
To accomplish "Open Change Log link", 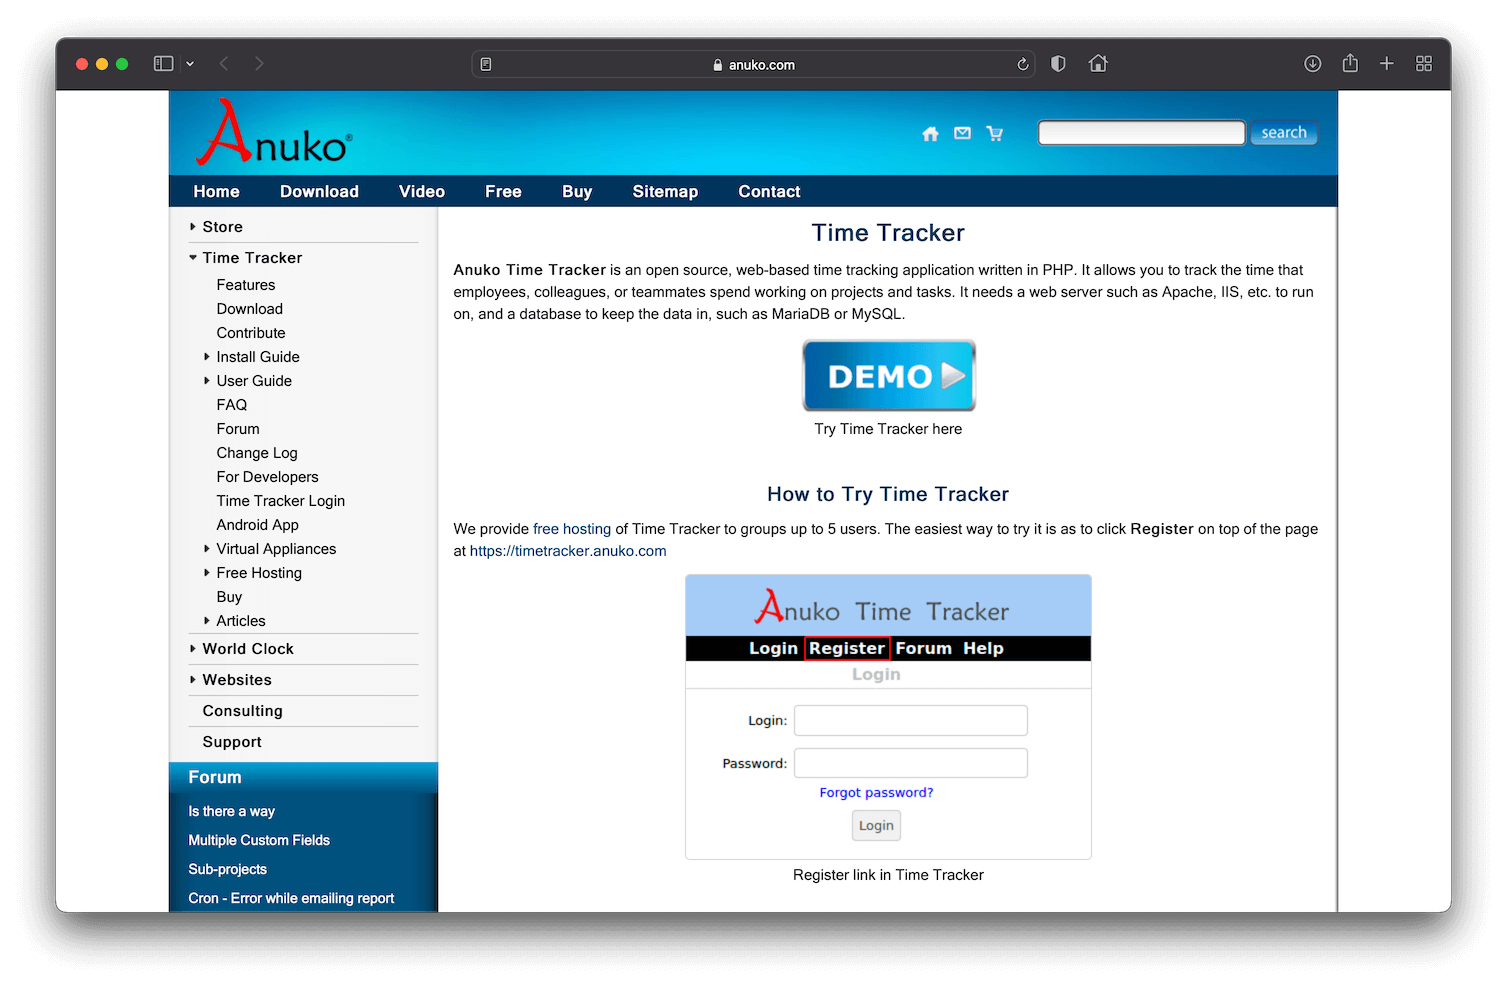I will pos(257,453).
